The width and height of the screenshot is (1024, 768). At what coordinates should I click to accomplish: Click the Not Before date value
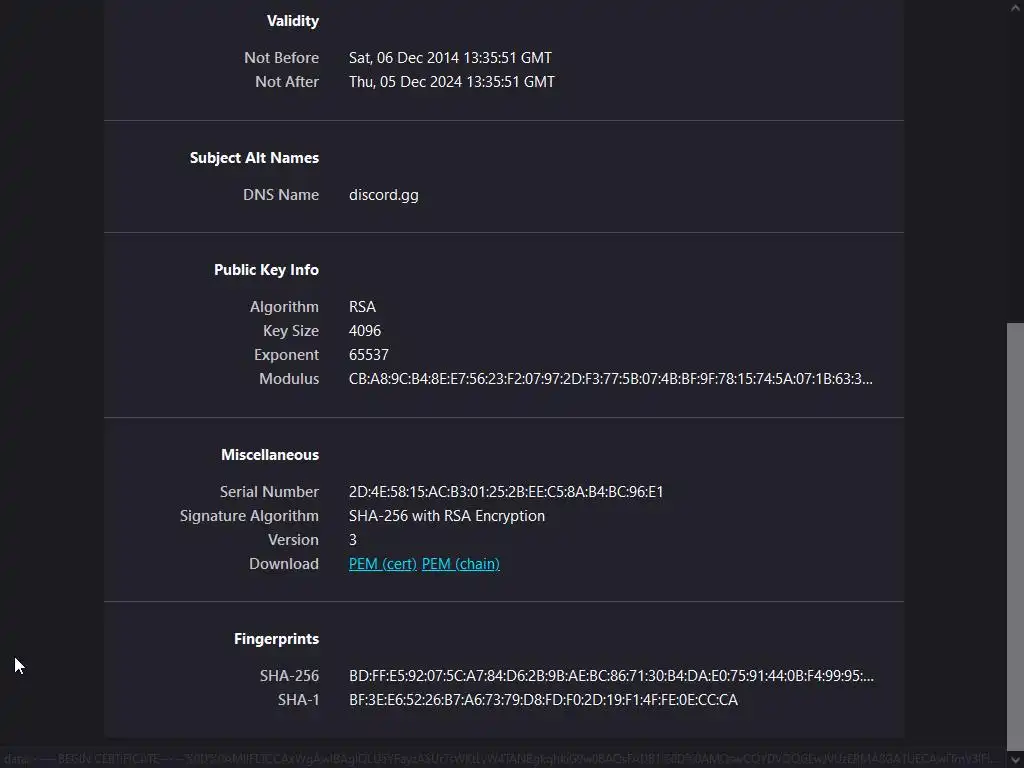tap(450, 58)
